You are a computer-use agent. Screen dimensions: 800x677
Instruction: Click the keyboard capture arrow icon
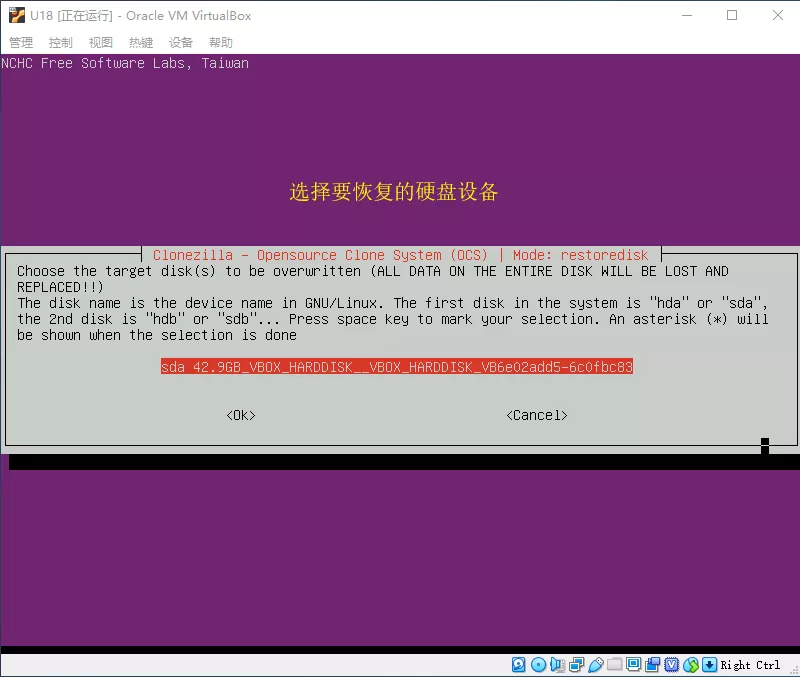click(710, 665)
